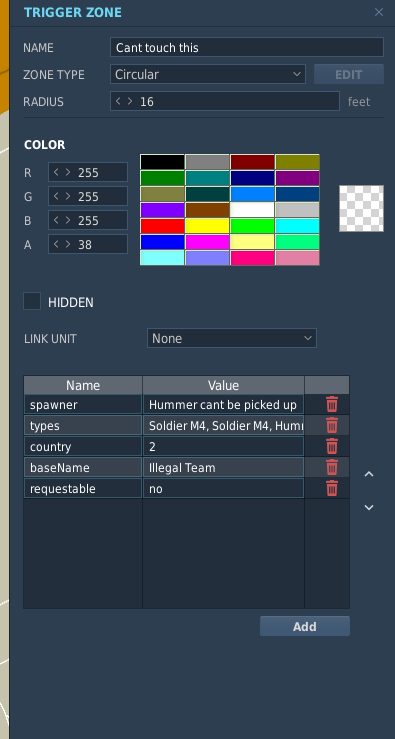Select the 'country' name cell
This screenshot has width=395, height=739.
83,446
